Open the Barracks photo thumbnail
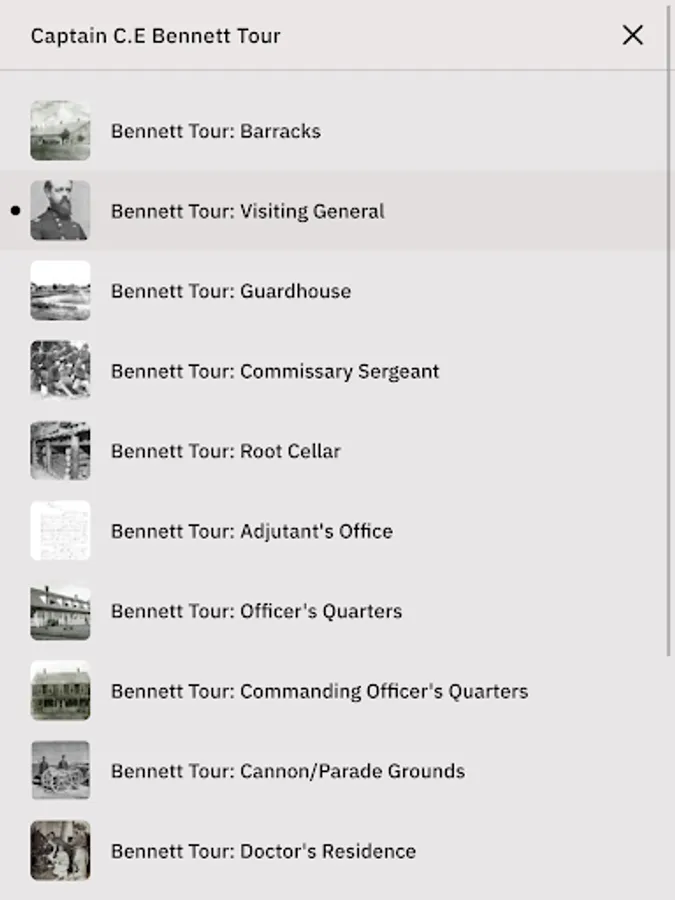675x900 pixels. [60, 131]
